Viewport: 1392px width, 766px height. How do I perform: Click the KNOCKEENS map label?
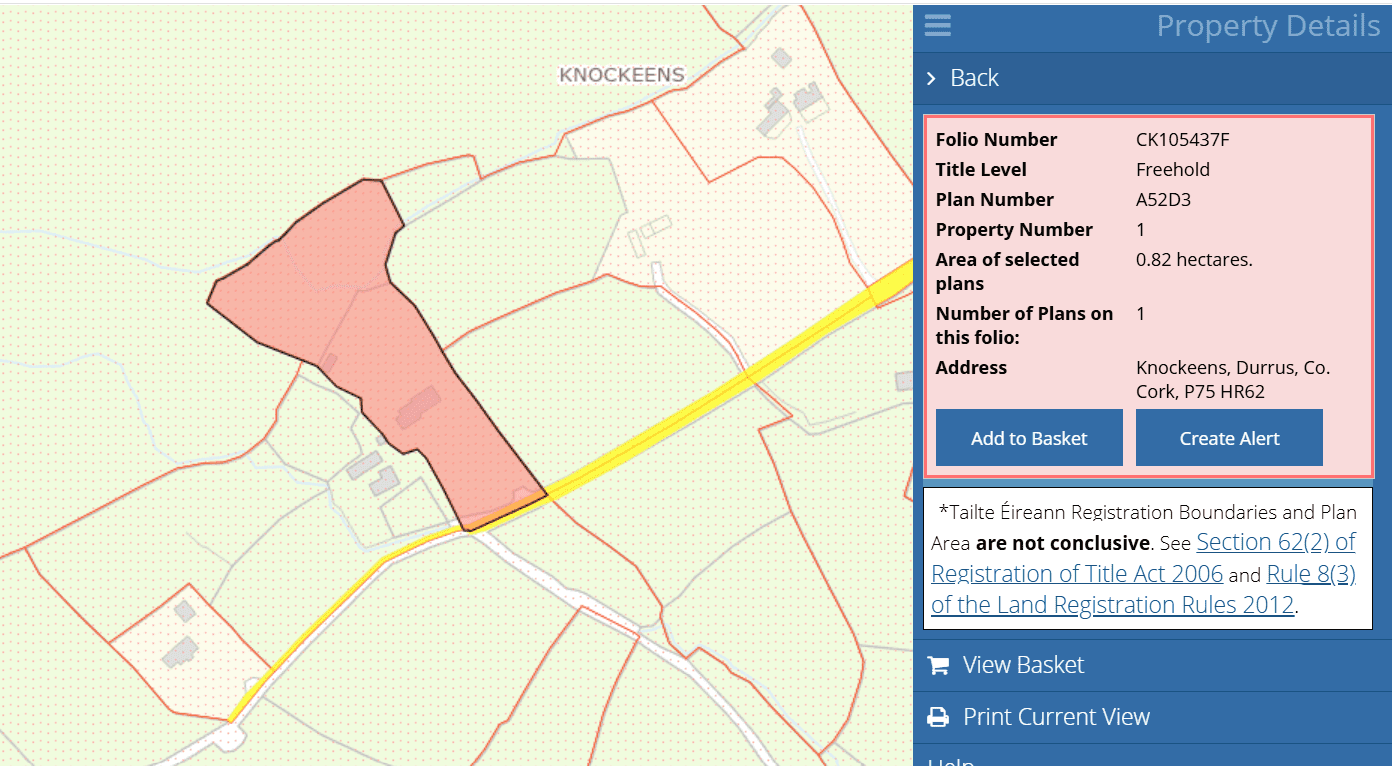pos(621,75)
